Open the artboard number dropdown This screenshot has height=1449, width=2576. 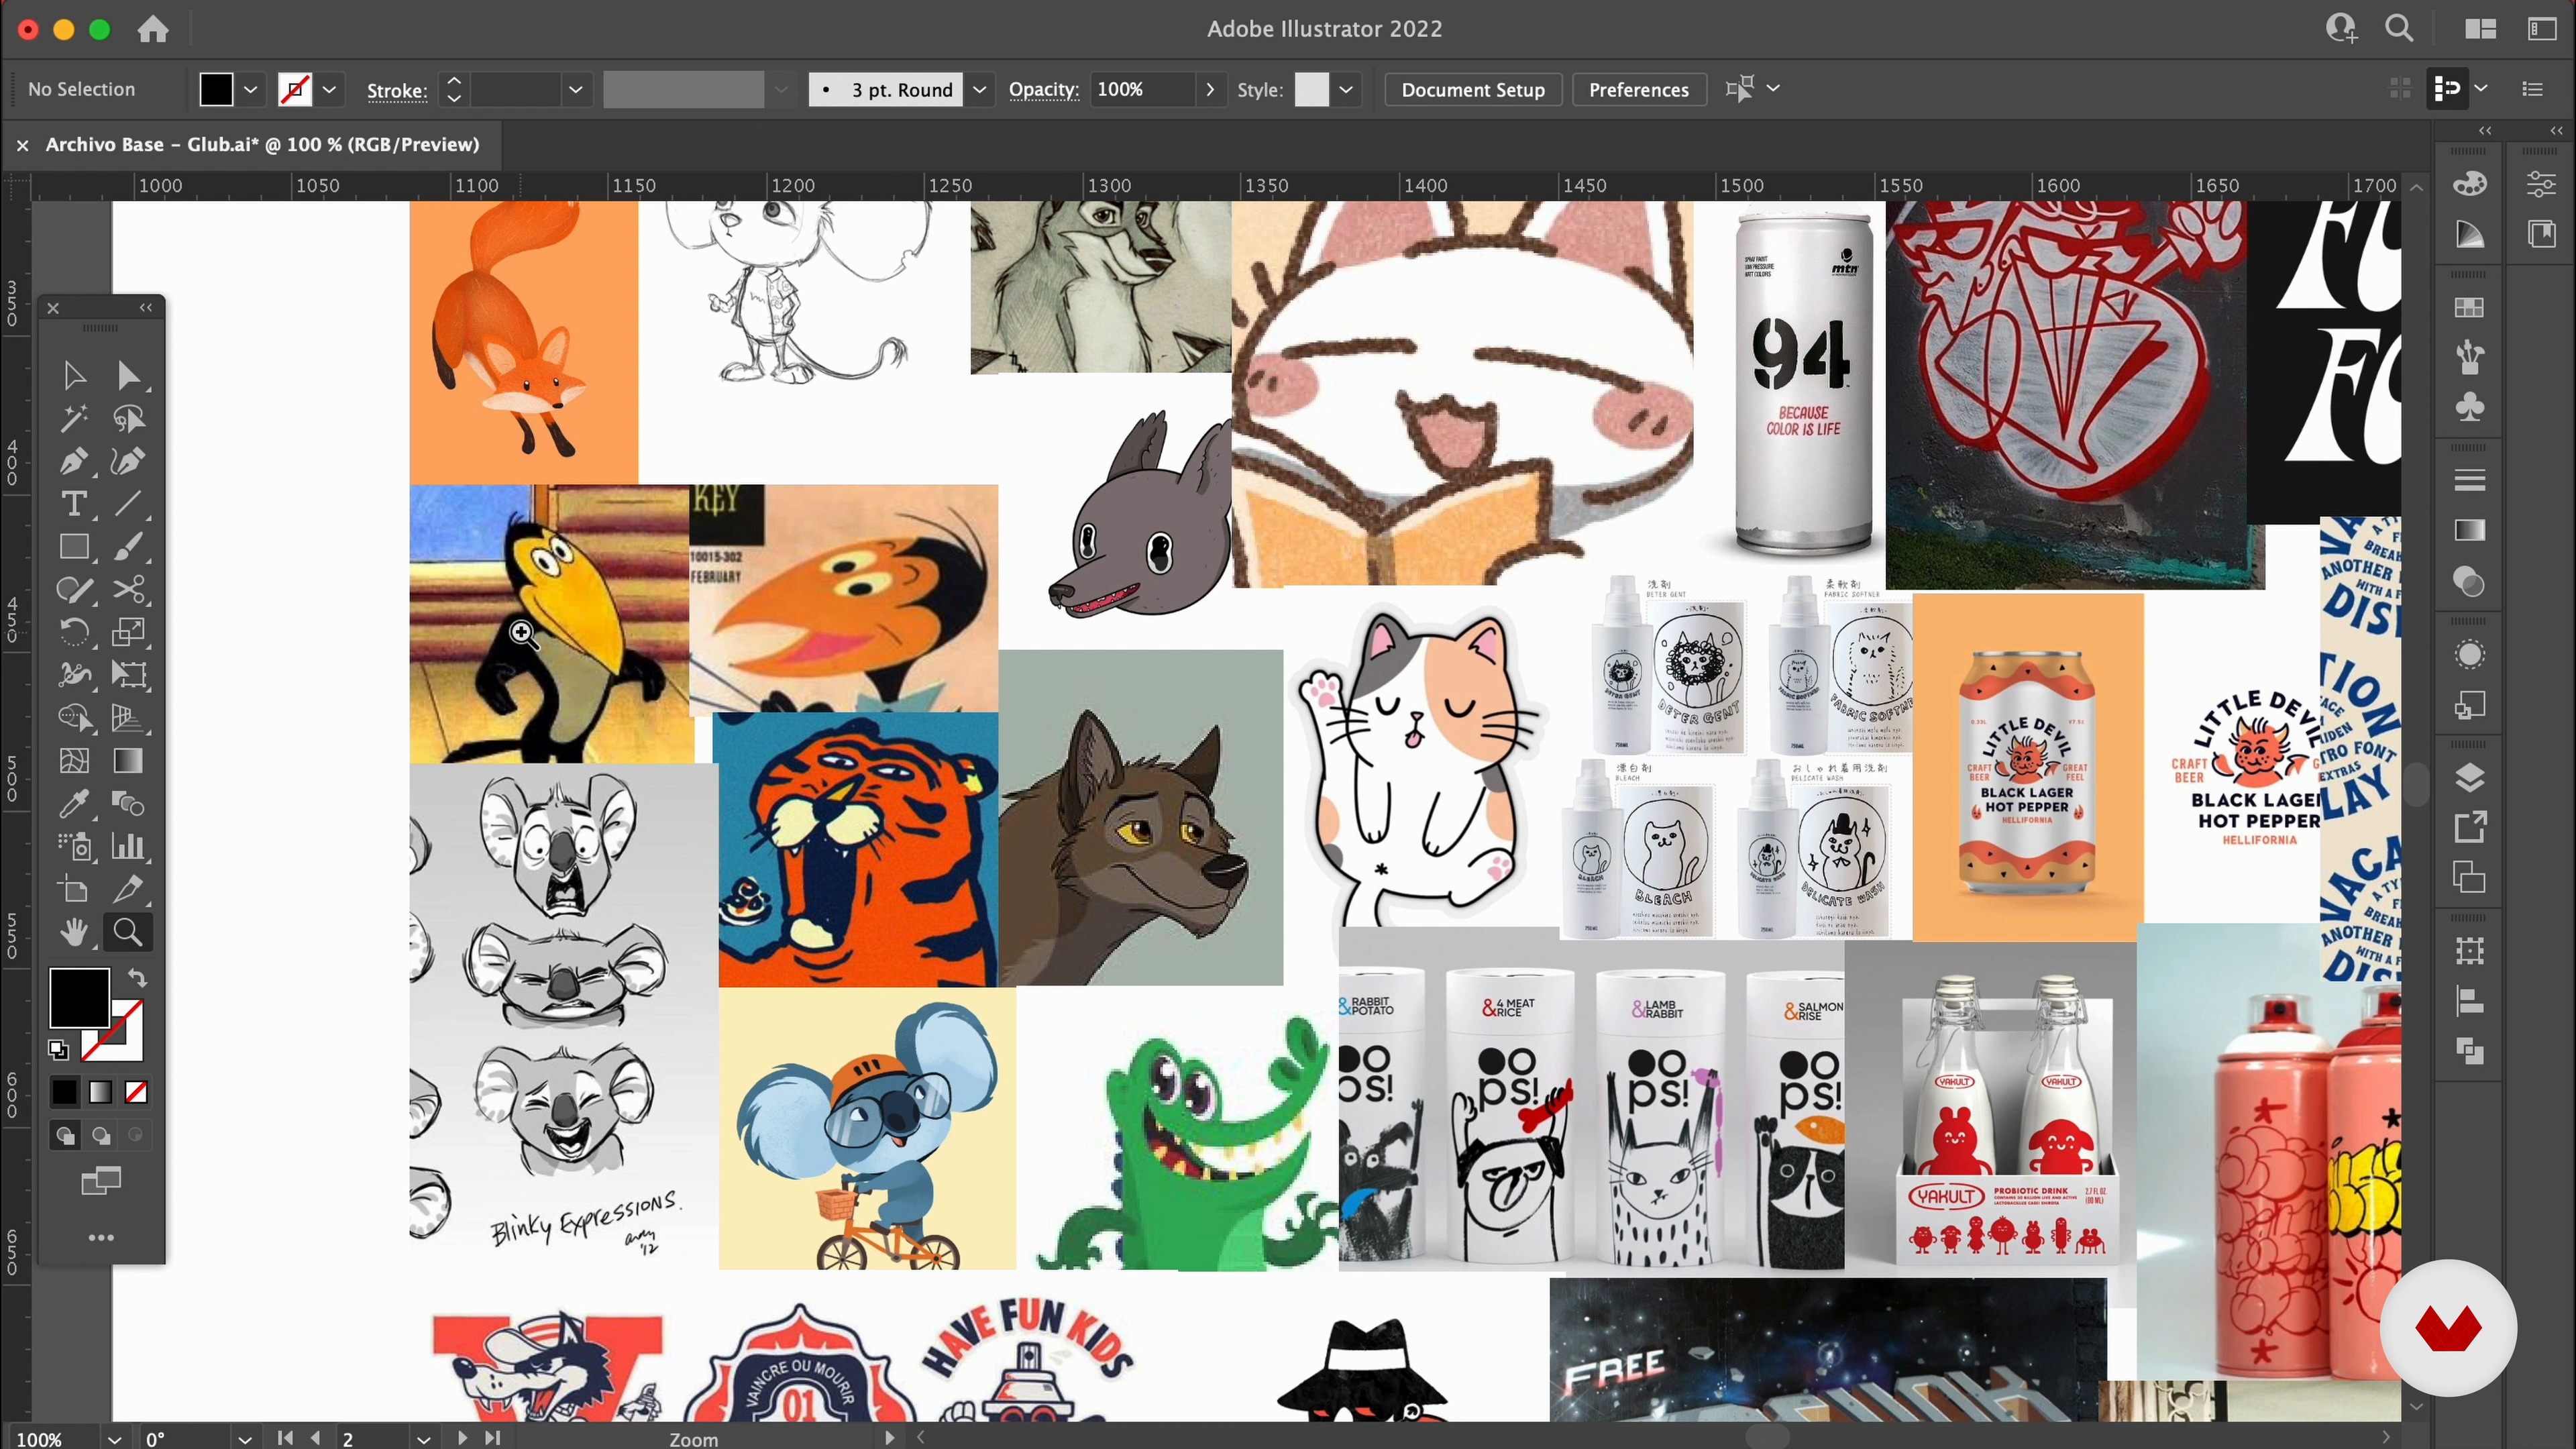click(423, 1439)
